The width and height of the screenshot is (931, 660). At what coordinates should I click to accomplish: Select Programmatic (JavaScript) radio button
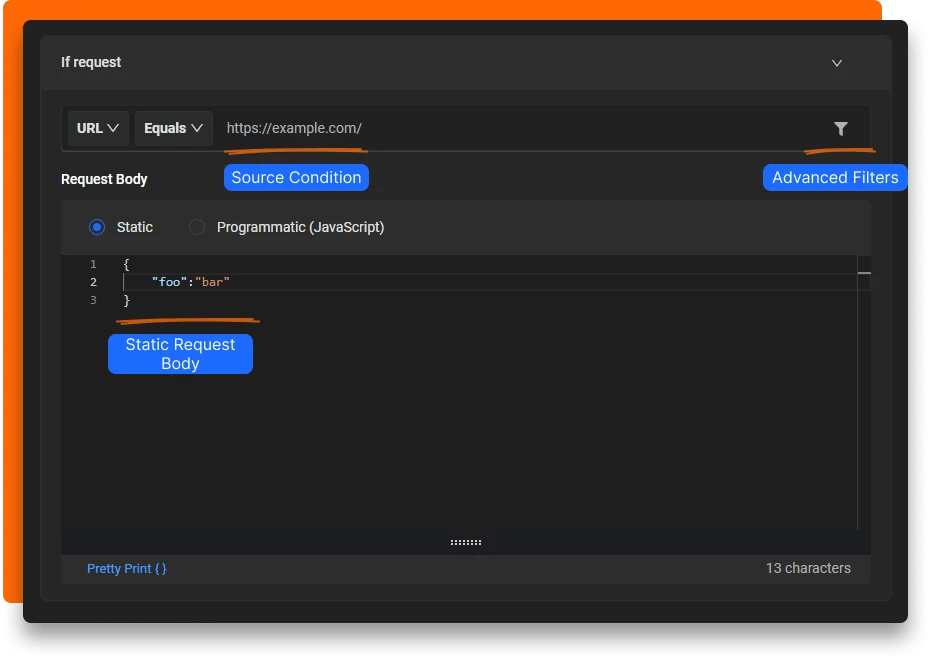pos(197,227)
